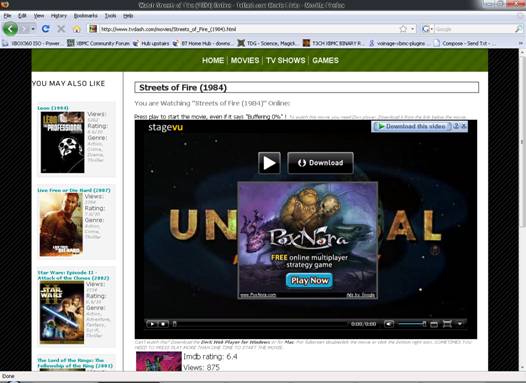526x383 pixels.
Task: Click the stagevu Download button
Action: 320,163
